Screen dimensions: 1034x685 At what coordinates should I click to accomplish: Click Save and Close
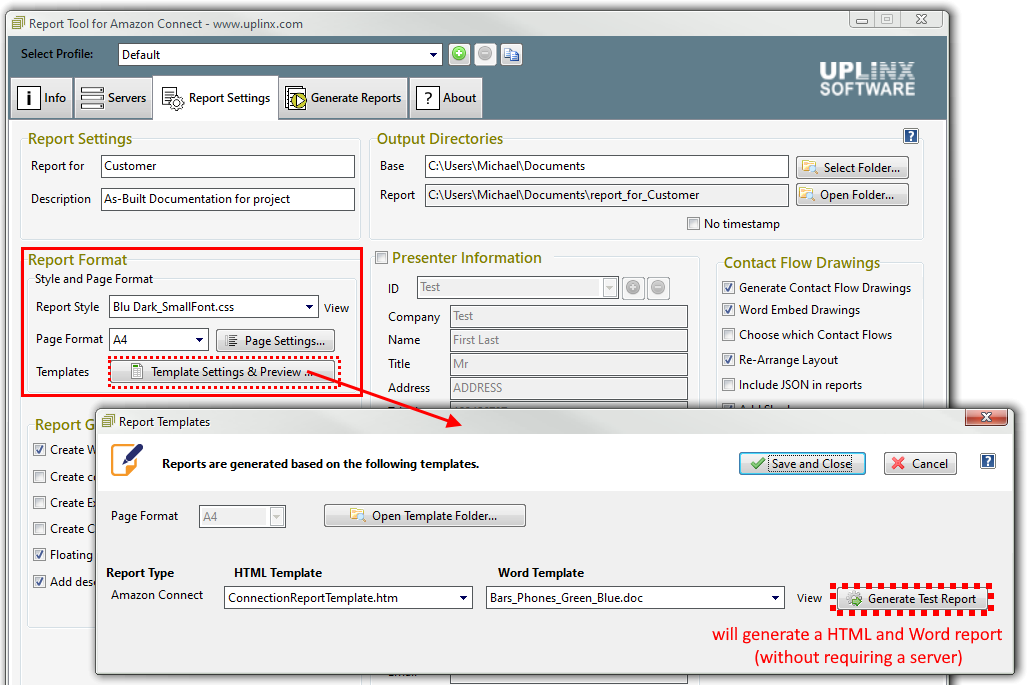802,463
